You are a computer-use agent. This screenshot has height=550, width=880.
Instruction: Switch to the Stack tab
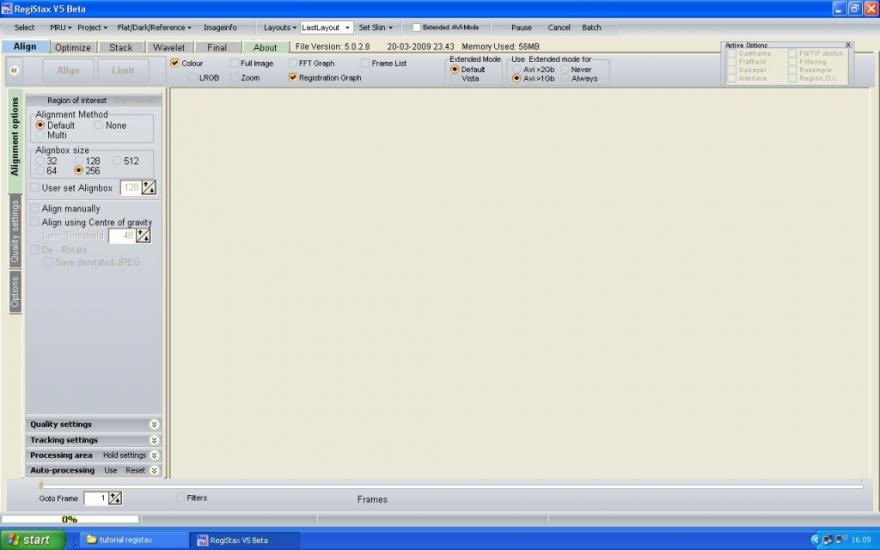coord(121,48)
